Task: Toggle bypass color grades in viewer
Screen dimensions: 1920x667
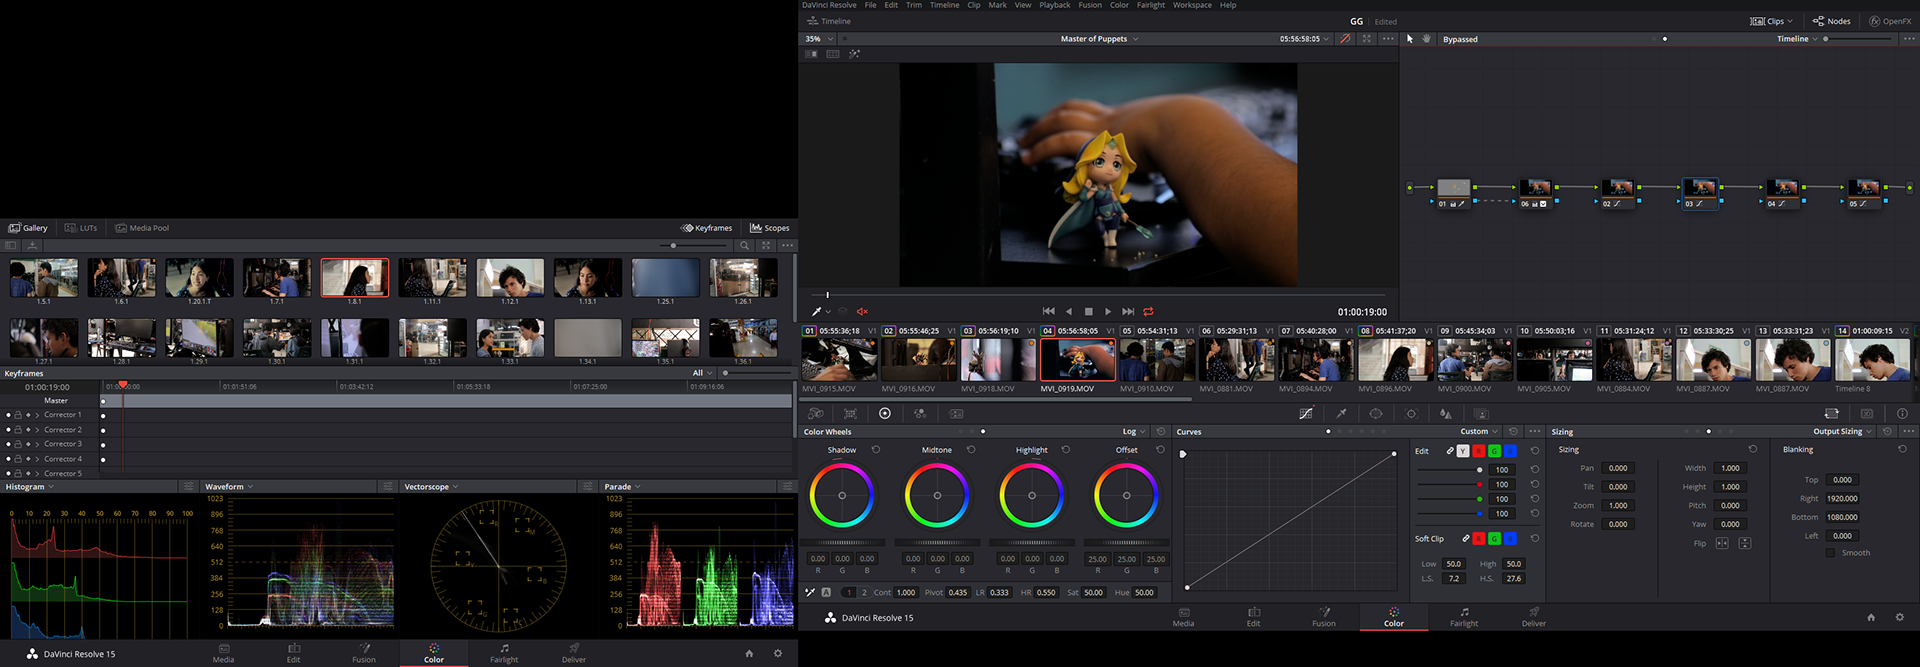Action: click(x=1345, y=39)
